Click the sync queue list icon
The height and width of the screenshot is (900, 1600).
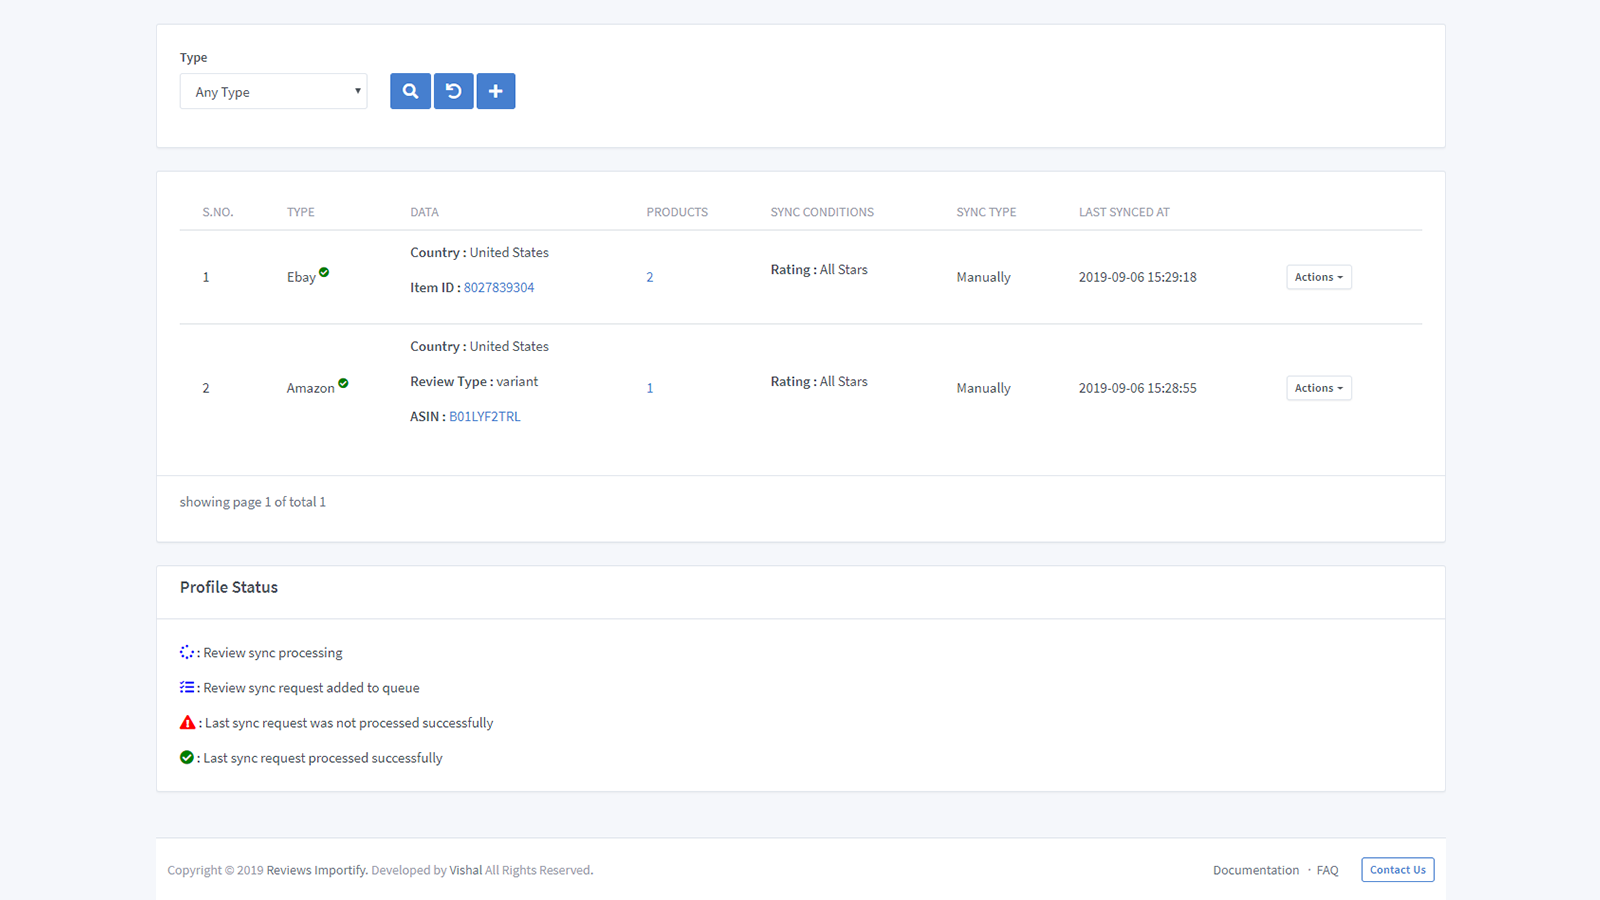(x=187, y=687)
